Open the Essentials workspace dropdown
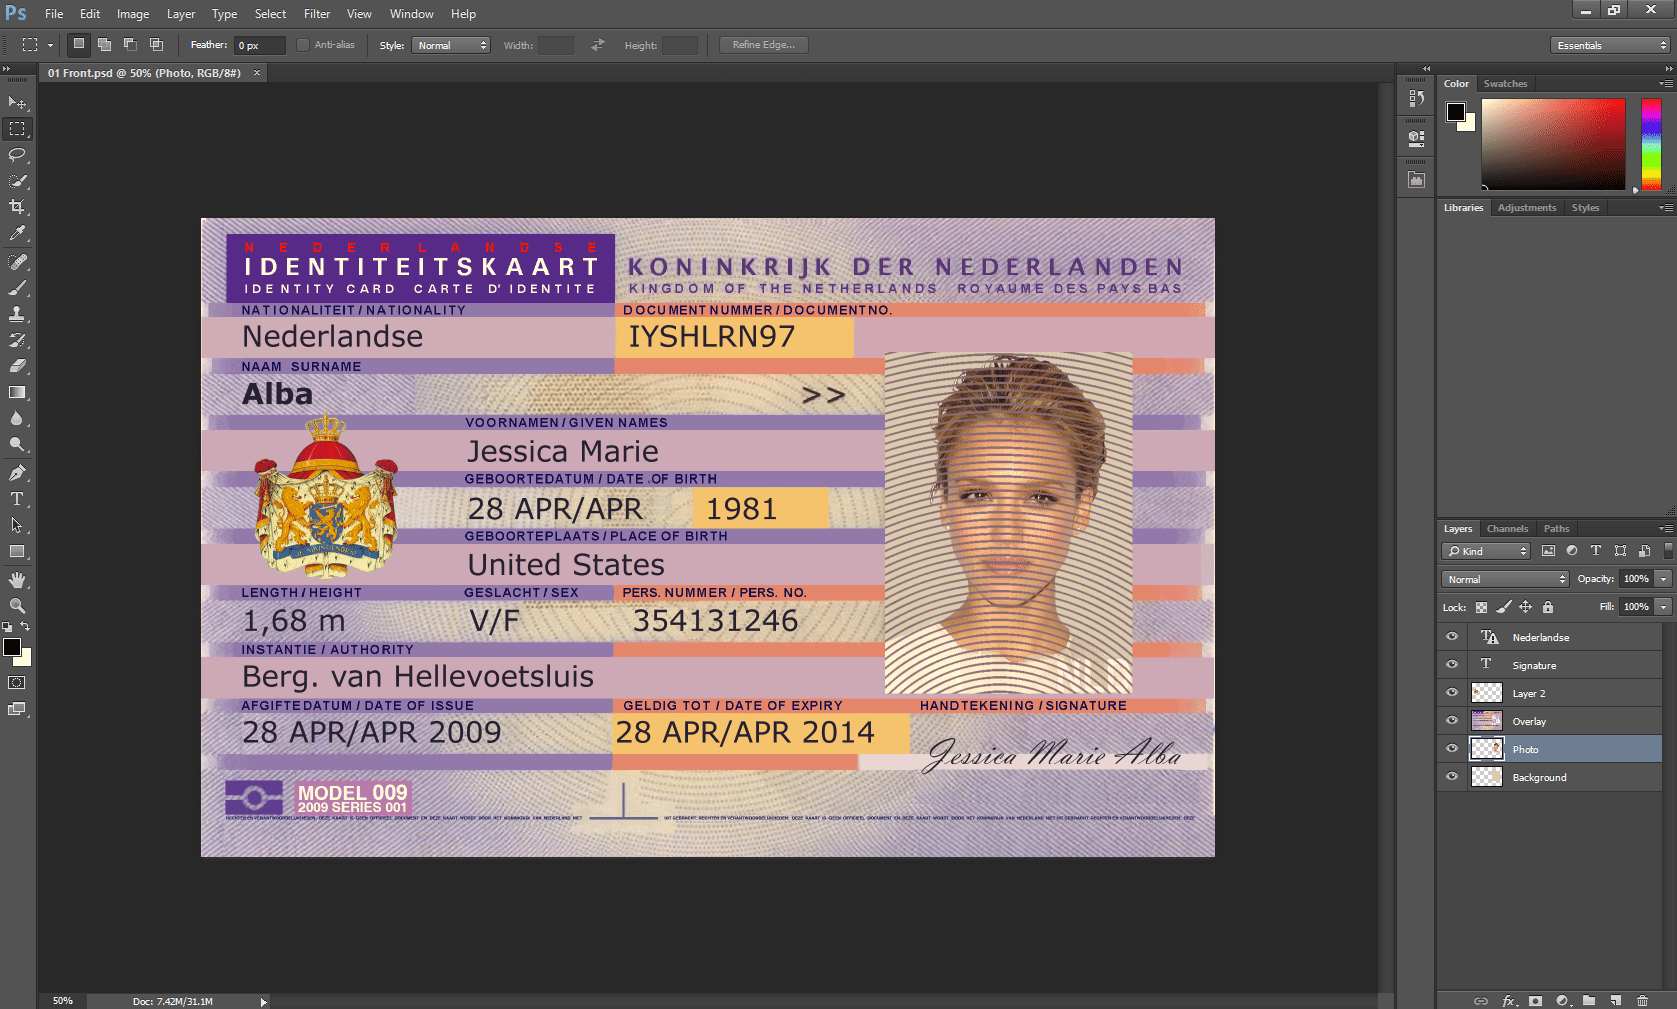Viewport: 1677px width, 1009px height. [1610, 45]
